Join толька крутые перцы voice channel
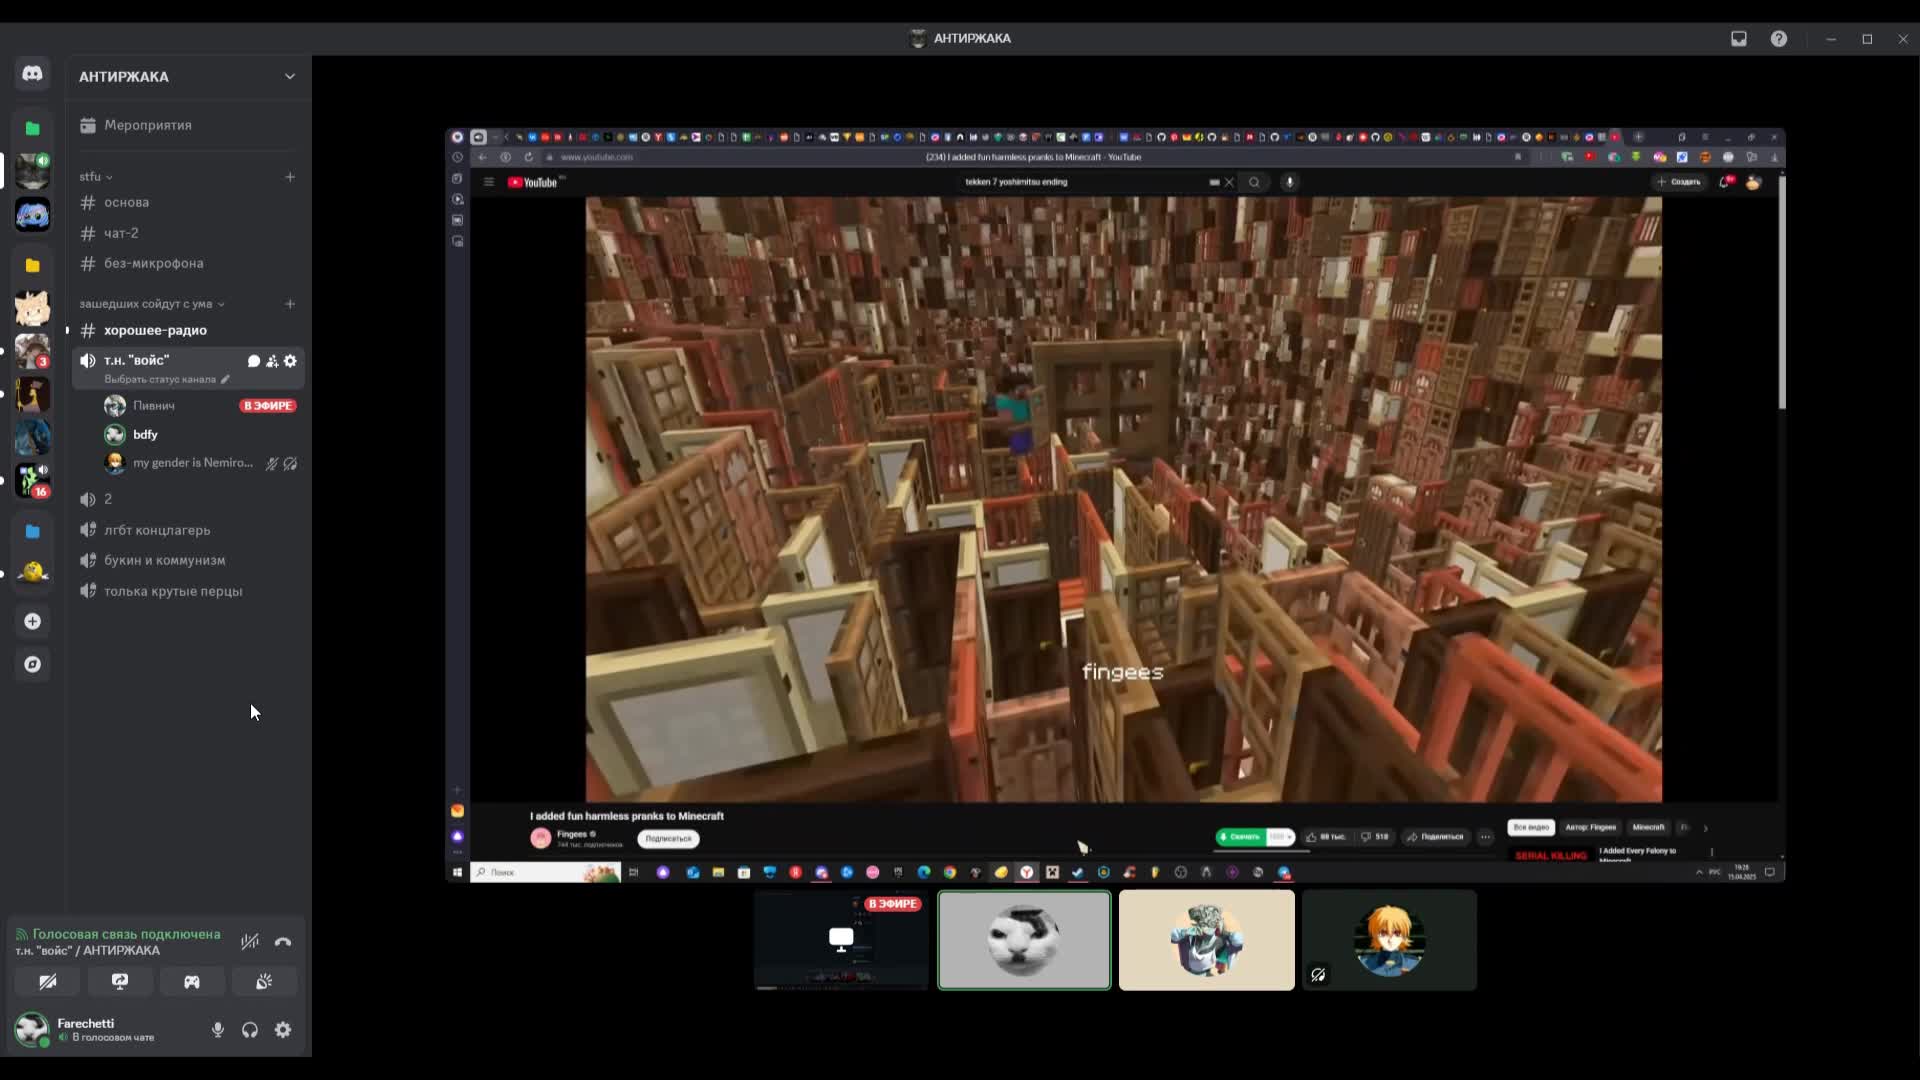 [x=188, y=591]
